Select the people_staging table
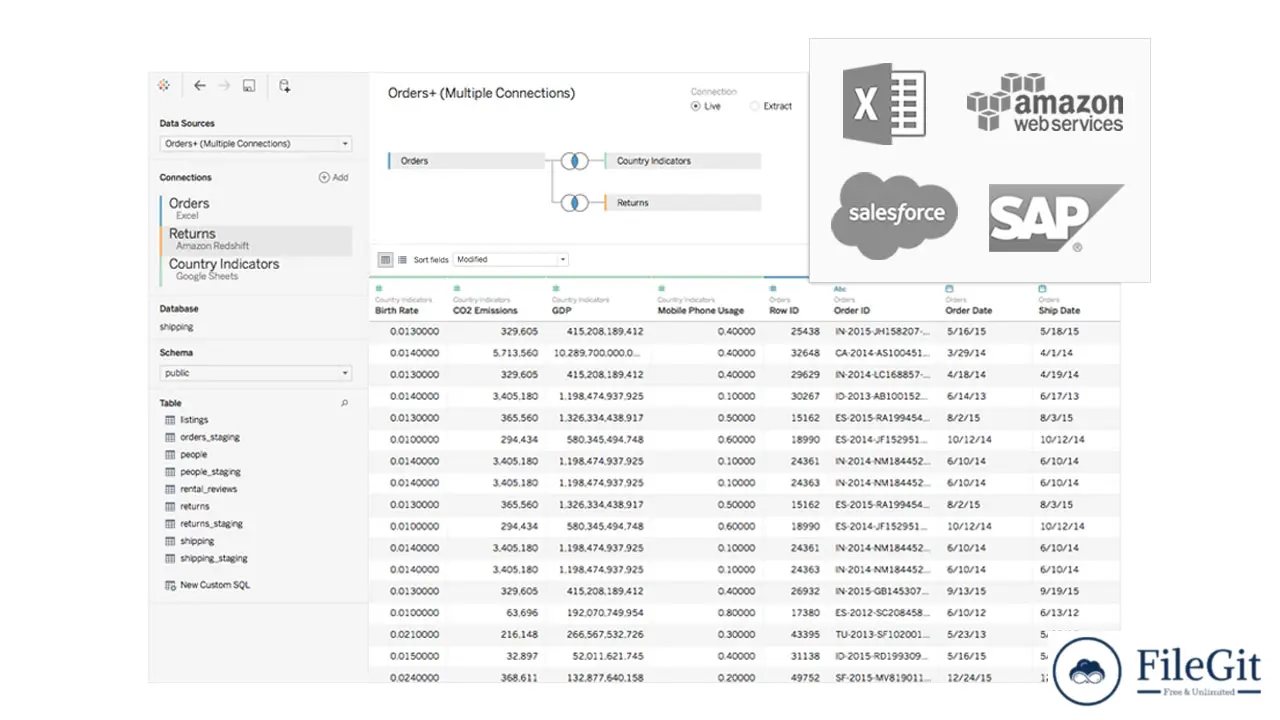Screen dimensions: 1280x720 210,472
